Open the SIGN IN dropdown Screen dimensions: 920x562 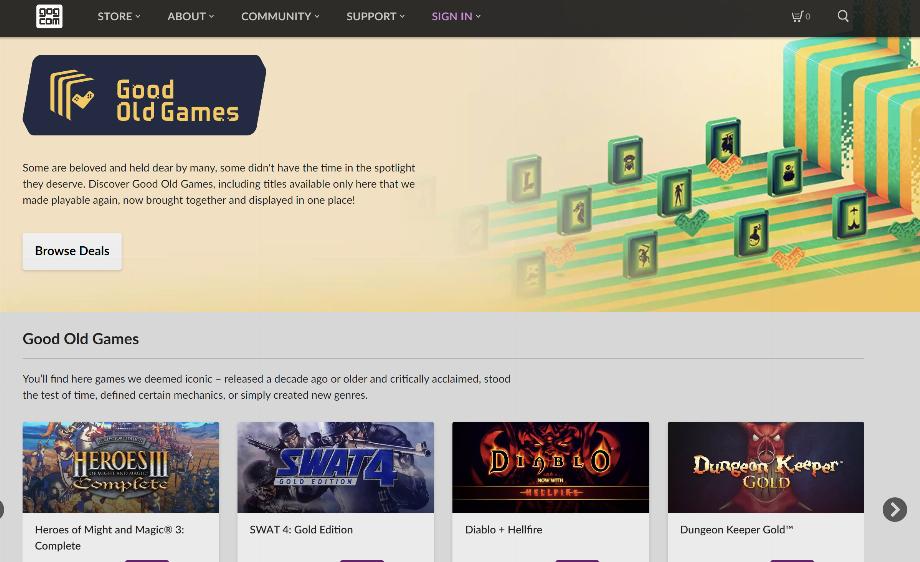coord(456,16)
